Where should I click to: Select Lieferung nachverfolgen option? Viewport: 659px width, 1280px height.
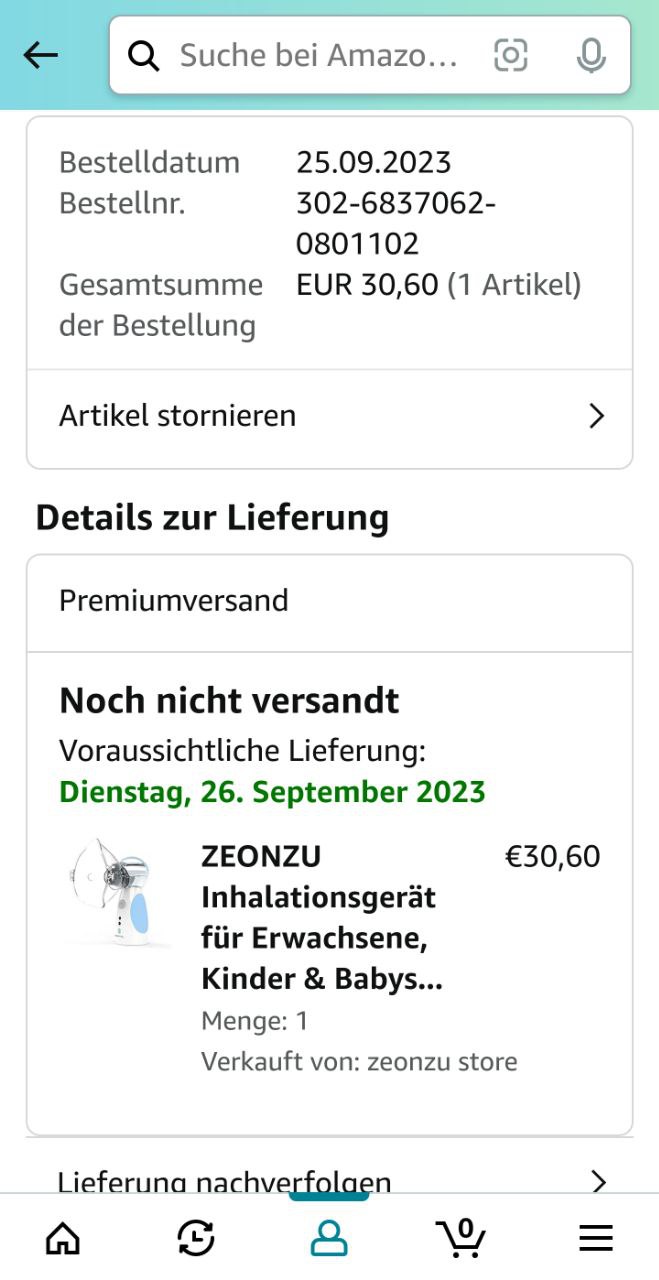(330, 1170)
